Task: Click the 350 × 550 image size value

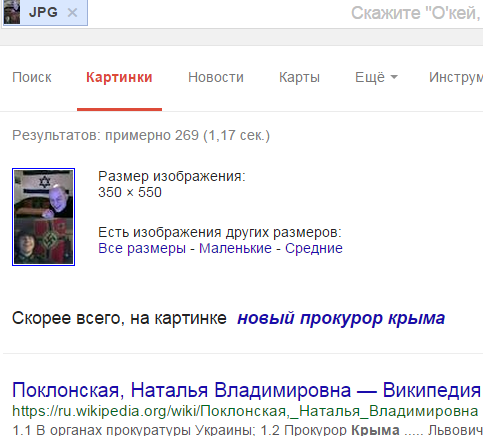Action: [130, 192]
